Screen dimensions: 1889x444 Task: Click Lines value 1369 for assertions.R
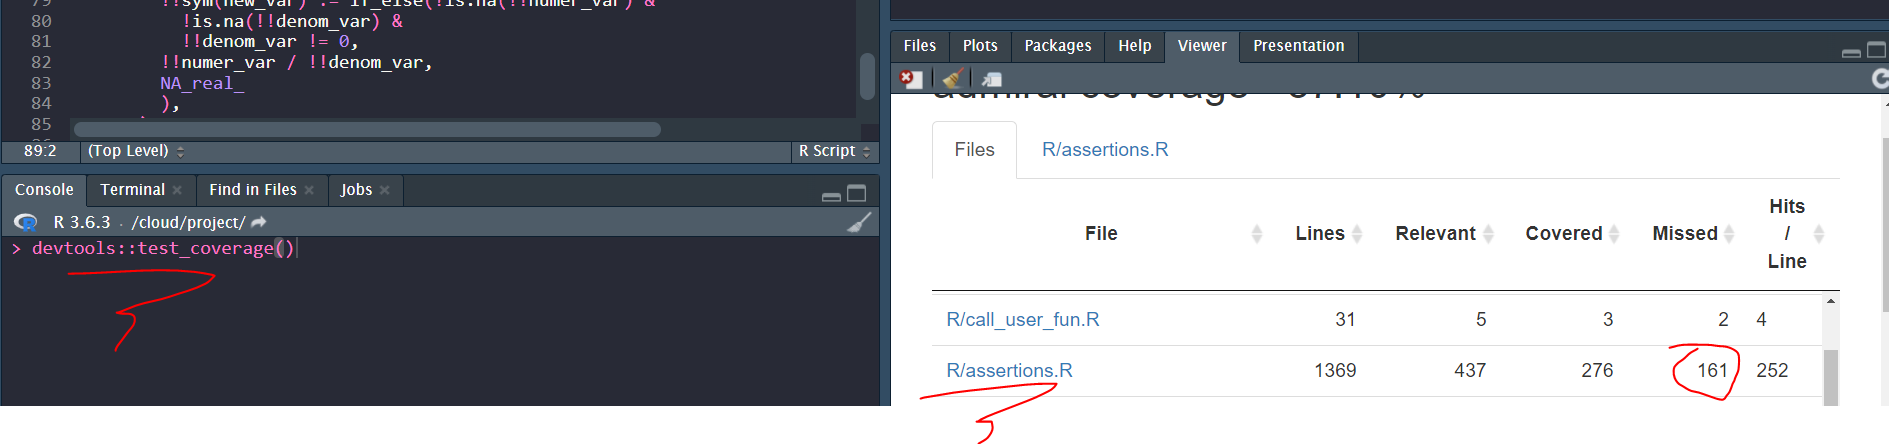(1335, 371)
